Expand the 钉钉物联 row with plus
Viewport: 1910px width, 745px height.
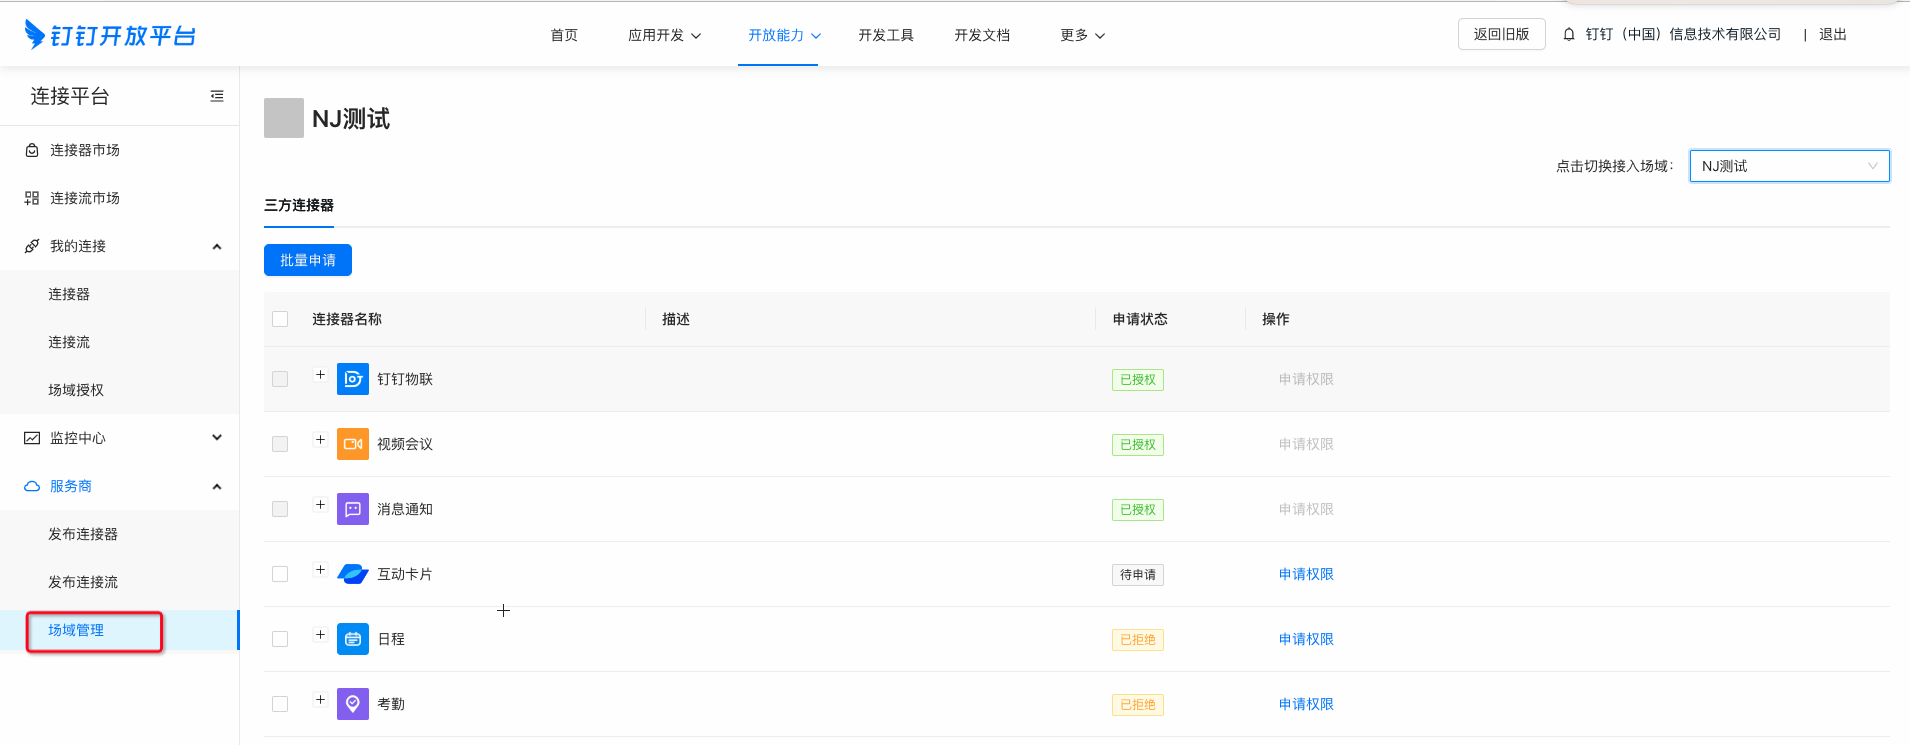(320, 375)
